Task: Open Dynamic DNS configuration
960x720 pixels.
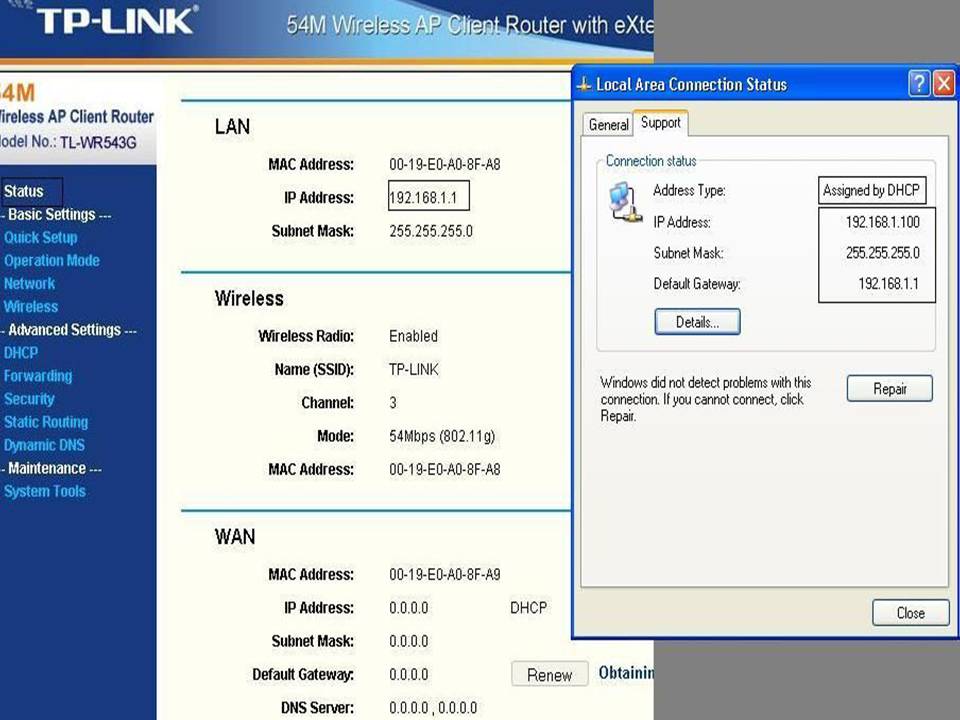Action: (x=45, y=444)
